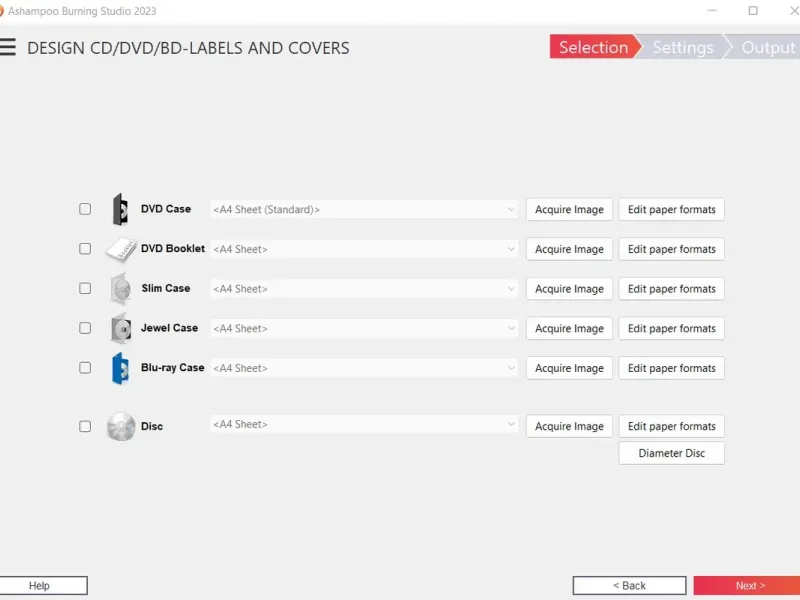Click Acquire Image for Disc
Viewport: 800px width, 600px height.
569,427
